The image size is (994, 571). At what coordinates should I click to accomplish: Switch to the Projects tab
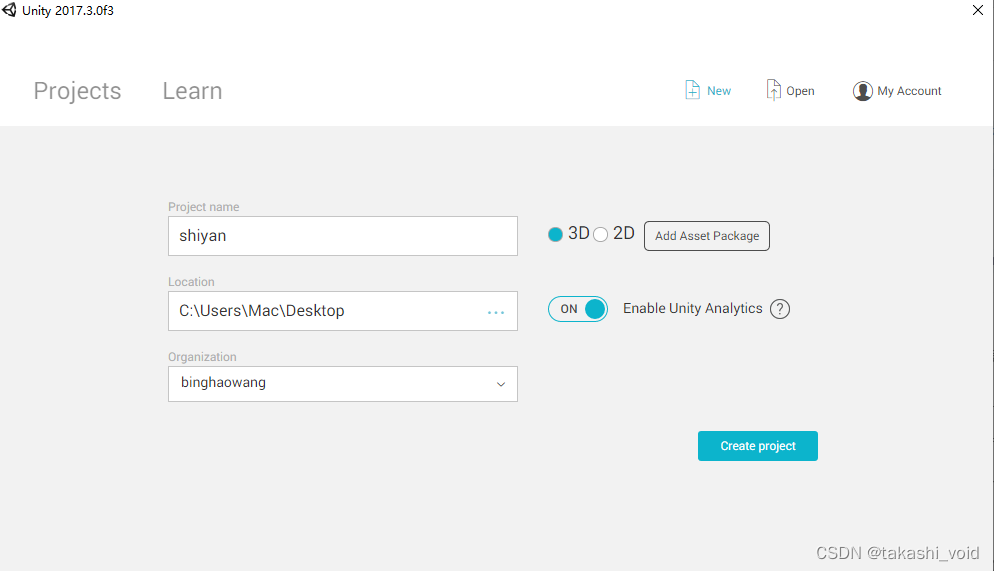coord(77,91)
